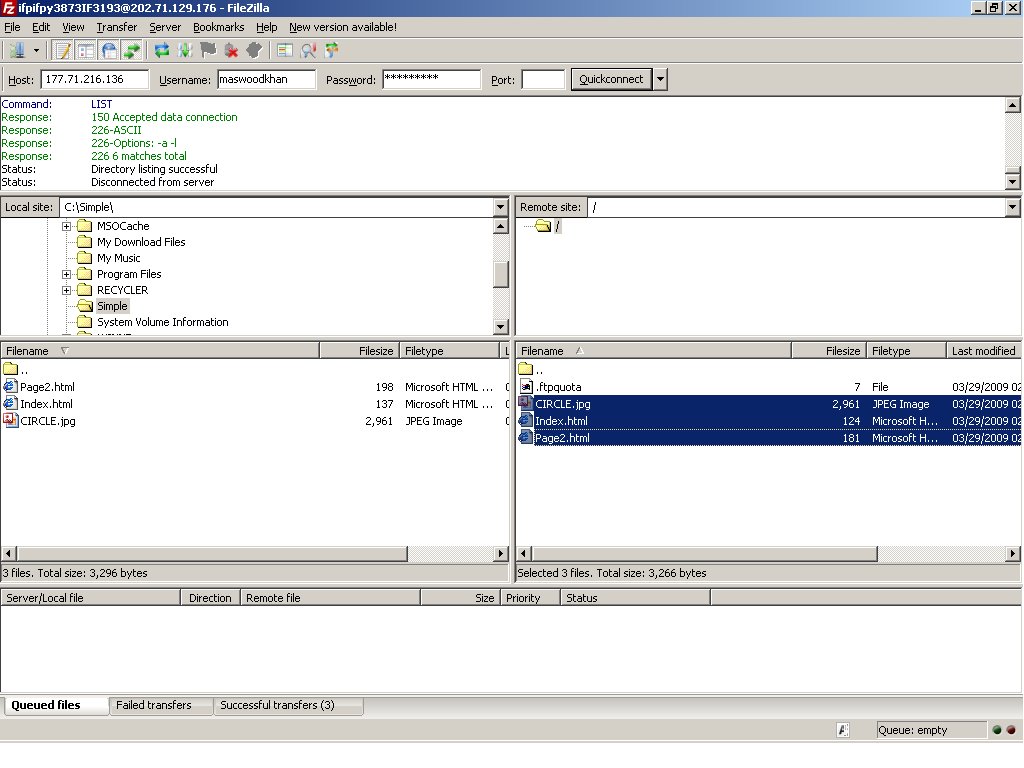
Task: Open the local parent directory folder icon
Action: point(10,369)
